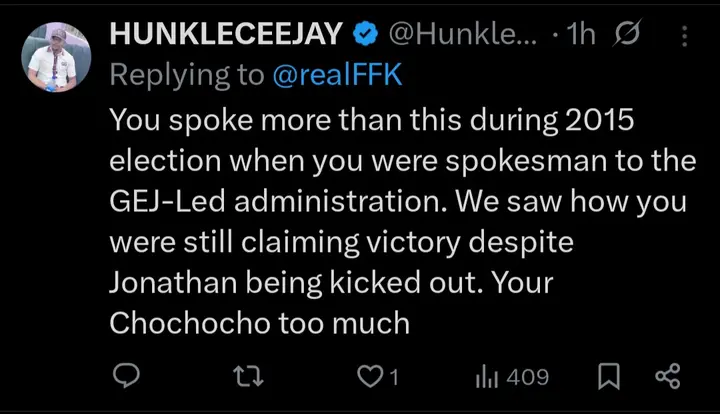Click the Grok slashed-circle icon
Screen dimensions: 720x414
coord(628,35)
